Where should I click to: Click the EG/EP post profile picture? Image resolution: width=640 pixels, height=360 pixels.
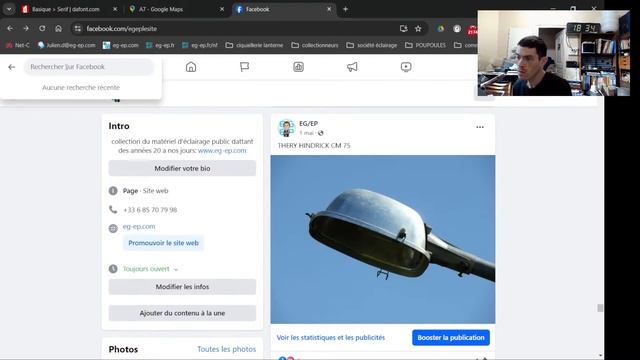click(286, 128)
